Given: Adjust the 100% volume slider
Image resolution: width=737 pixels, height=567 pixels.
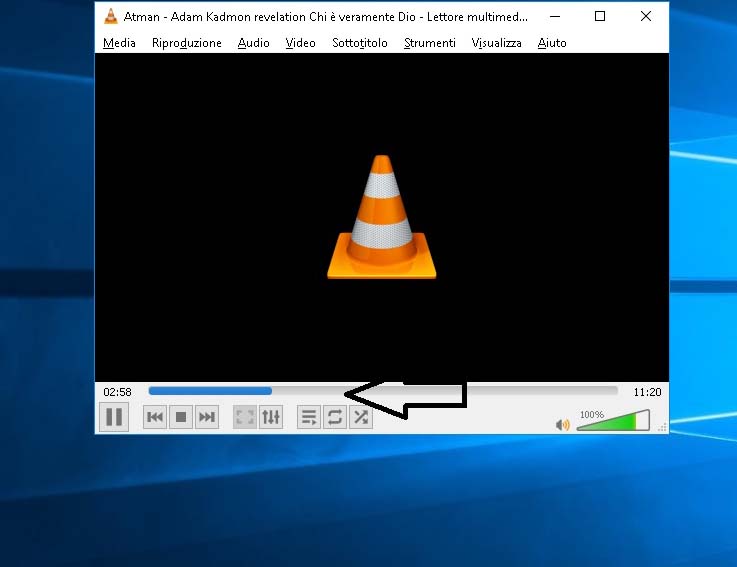Looking at the screenshot, I should [x=613, y=420].
